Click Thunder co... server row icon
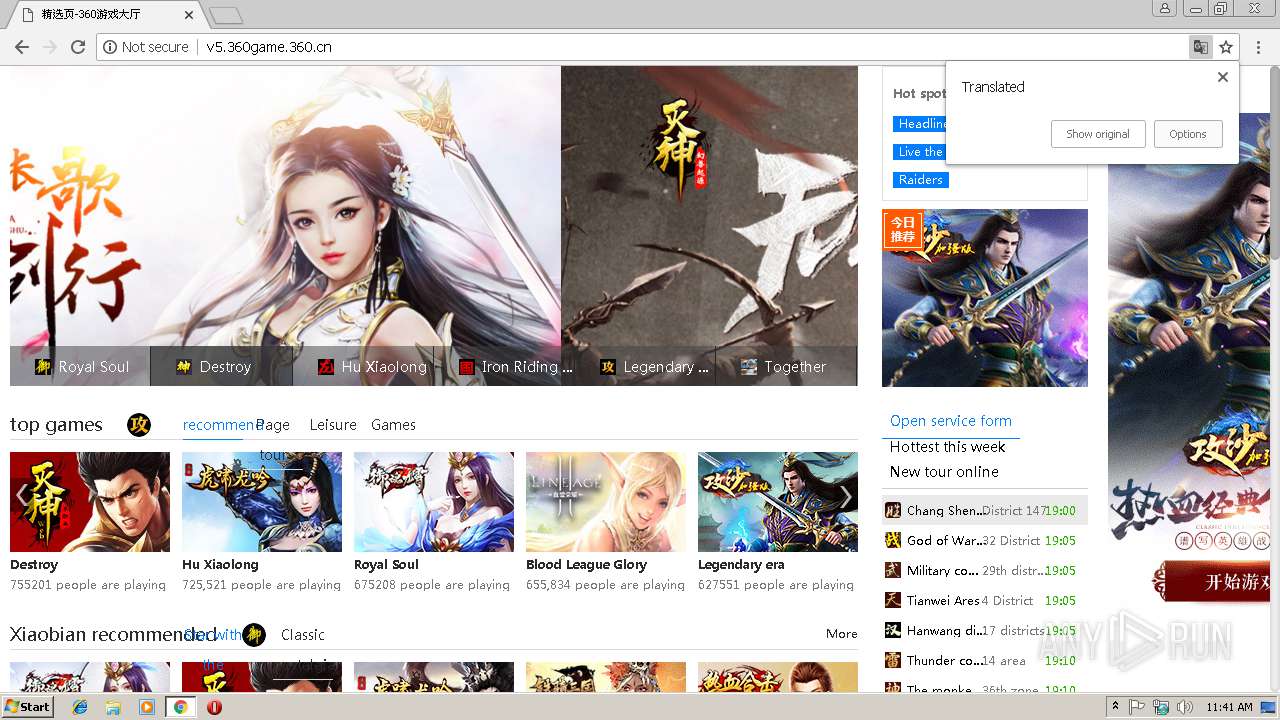The height and width of the screenshot is (720, 1280). click(x=893, y=660)
